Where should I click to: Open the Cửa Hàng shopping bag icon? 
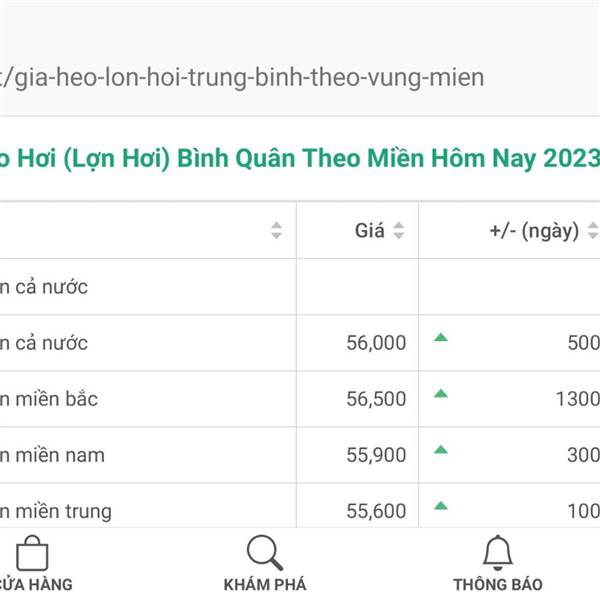[32, 553]
